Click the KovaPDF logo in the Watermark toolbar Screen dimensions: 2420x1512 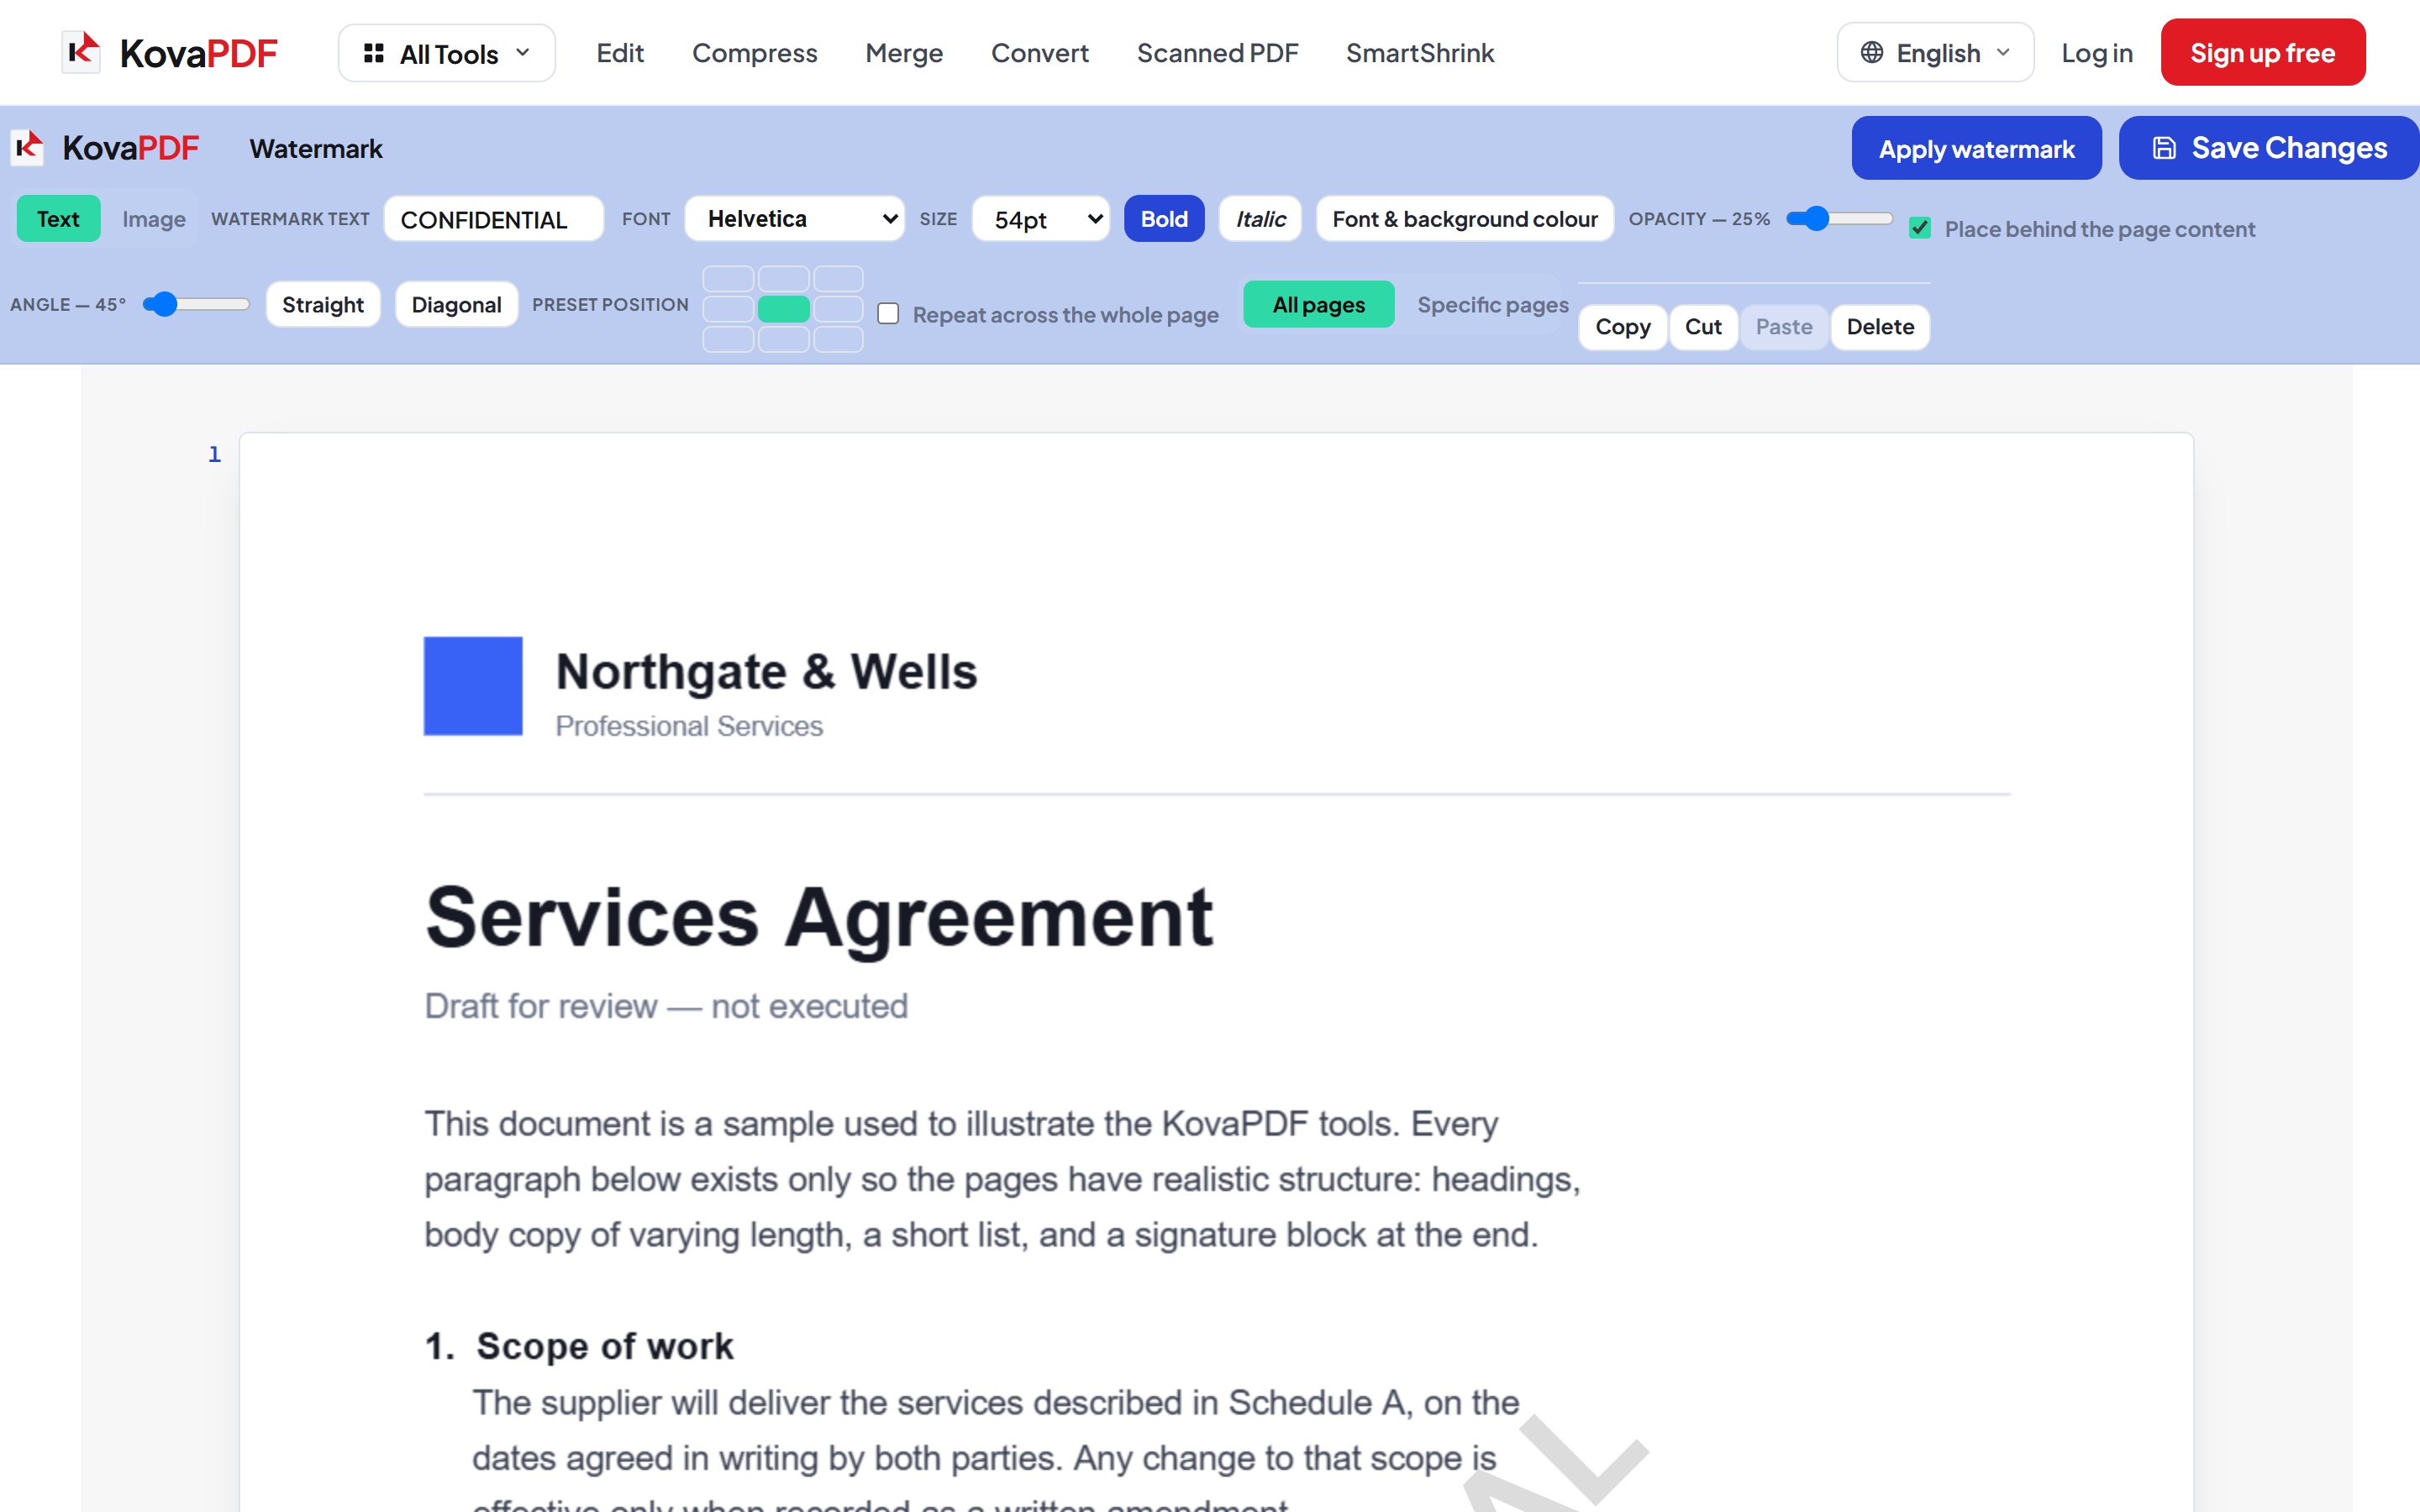[x=105, y=148]
